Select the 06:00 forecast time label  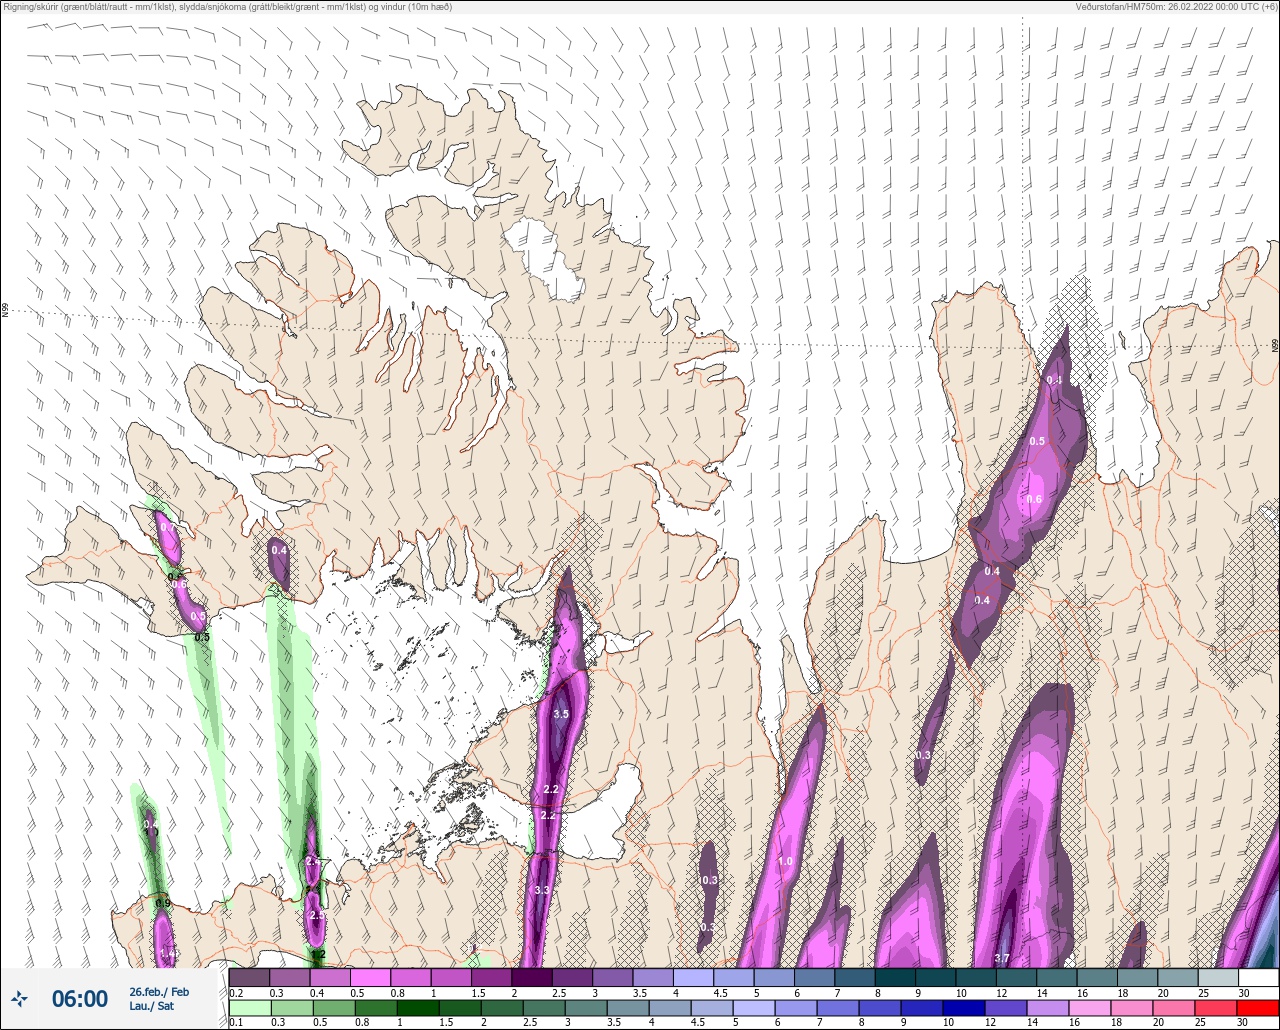80,999
